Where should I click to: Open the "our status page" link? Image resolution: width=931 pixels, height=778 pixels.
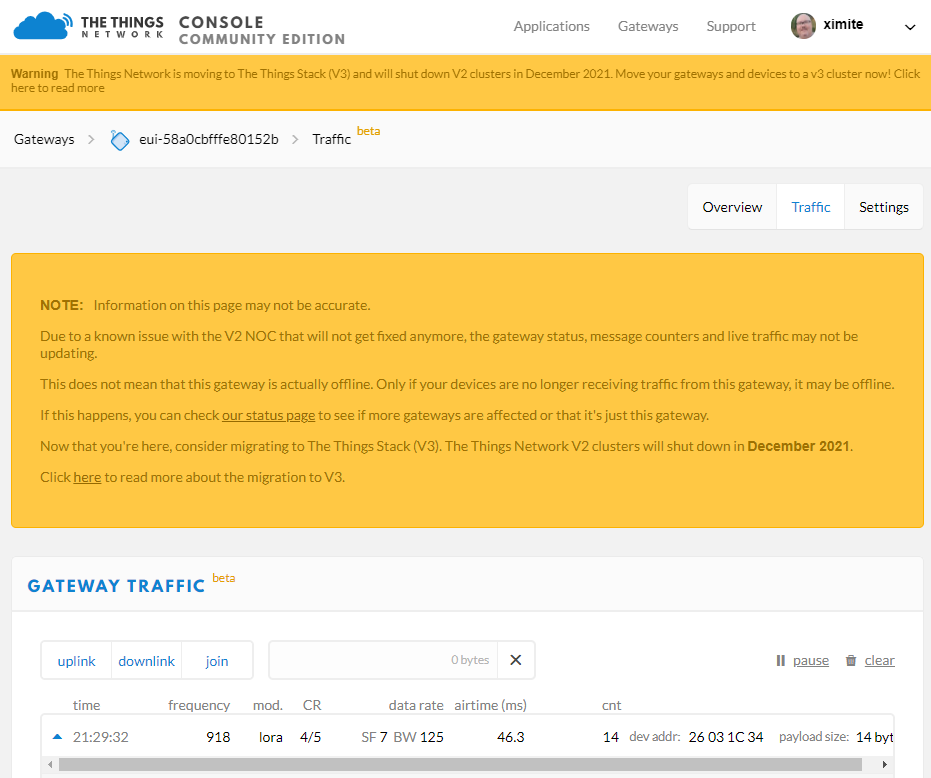coord(268,415)
